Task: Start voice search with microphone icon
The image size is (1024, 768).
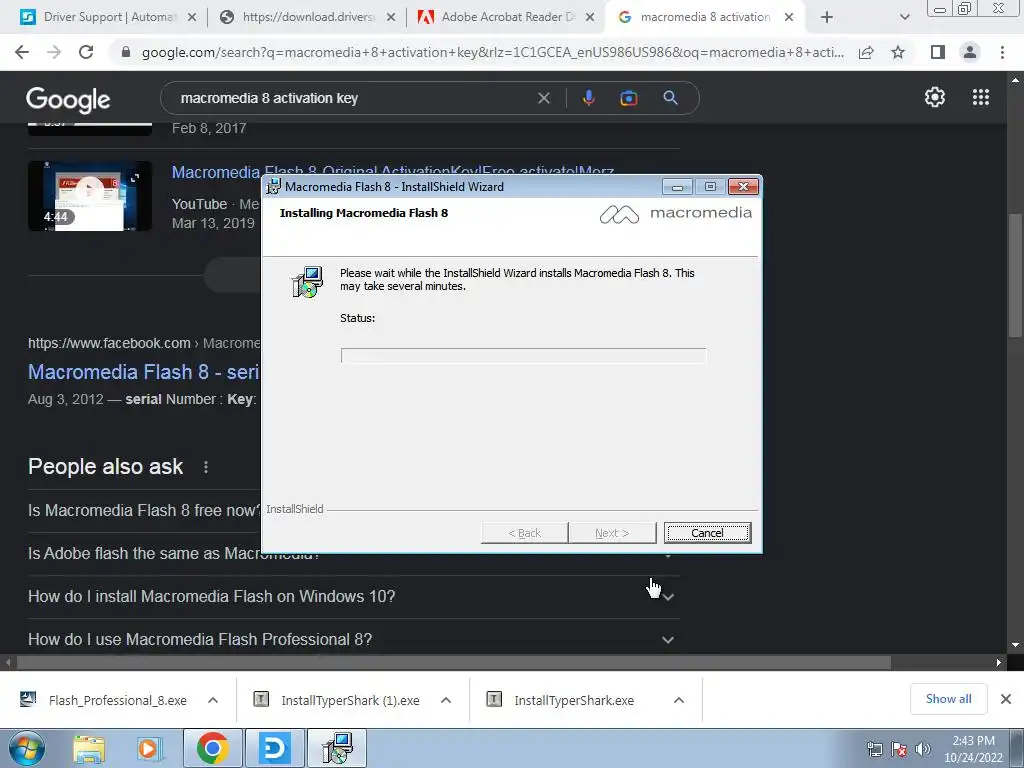Action: (588, 98)
